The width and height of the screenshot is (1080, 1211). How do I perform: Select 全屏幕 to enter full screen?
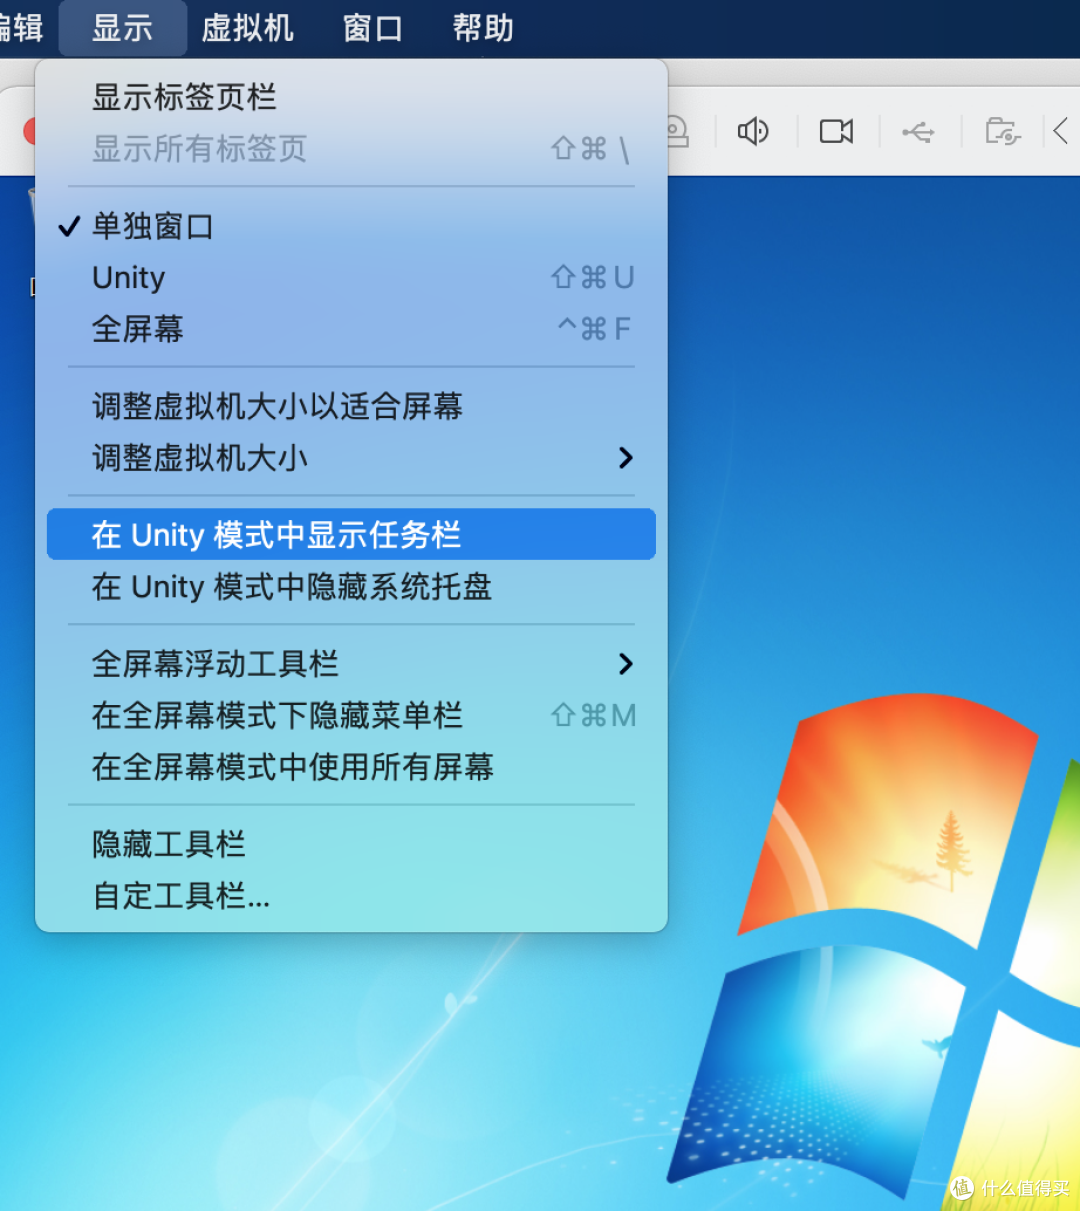(137, 329)
